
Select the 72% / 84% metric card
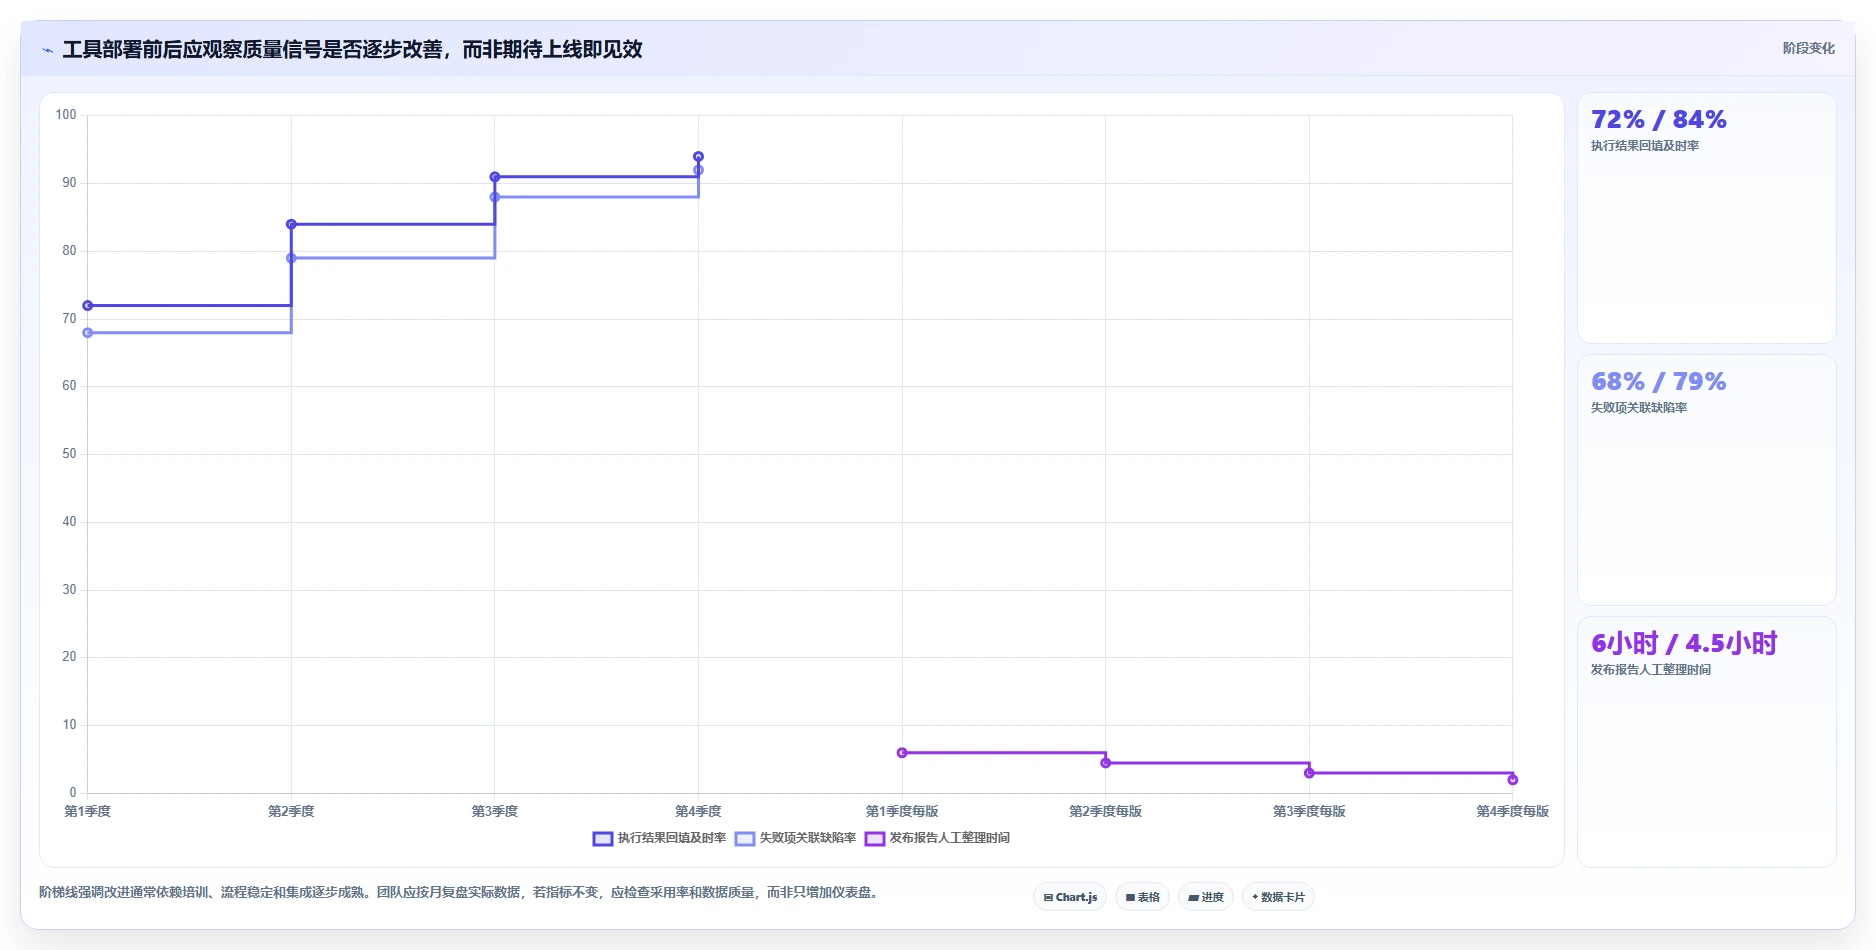[1706, 218]
